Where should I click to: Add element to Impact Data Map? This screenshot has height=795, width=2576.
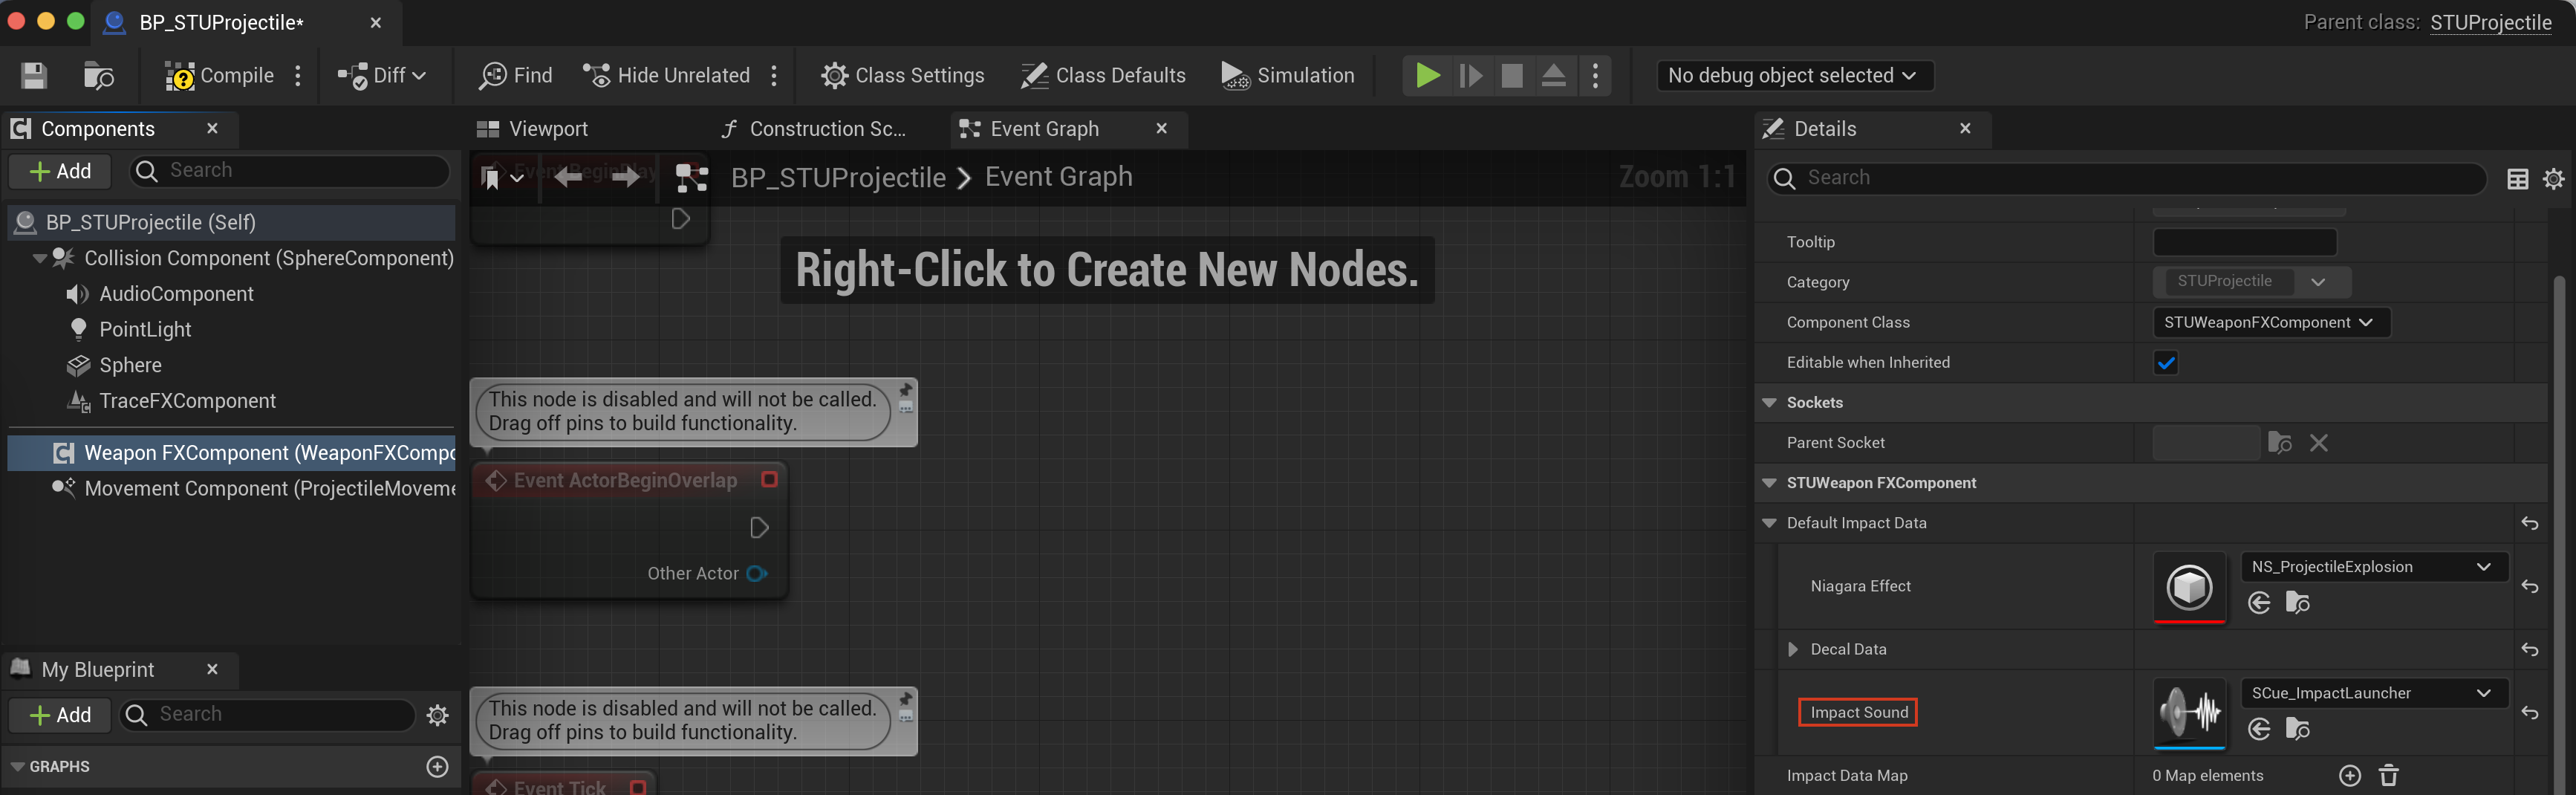pos(2350,776)
